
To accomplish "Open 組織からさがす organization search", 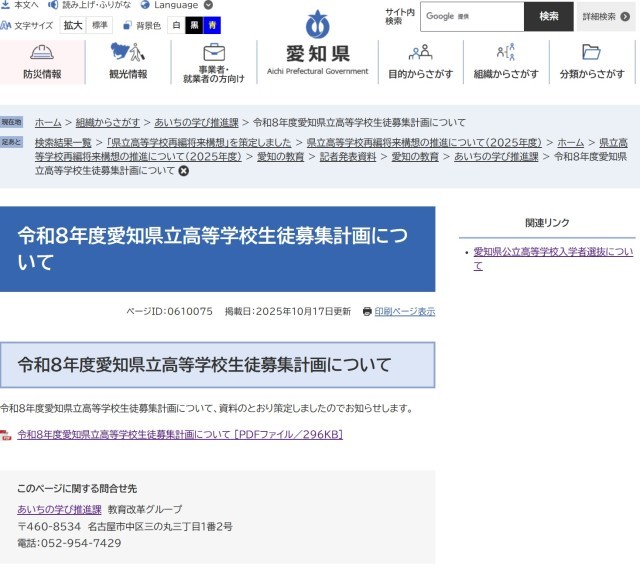I will tap(506, 62).
